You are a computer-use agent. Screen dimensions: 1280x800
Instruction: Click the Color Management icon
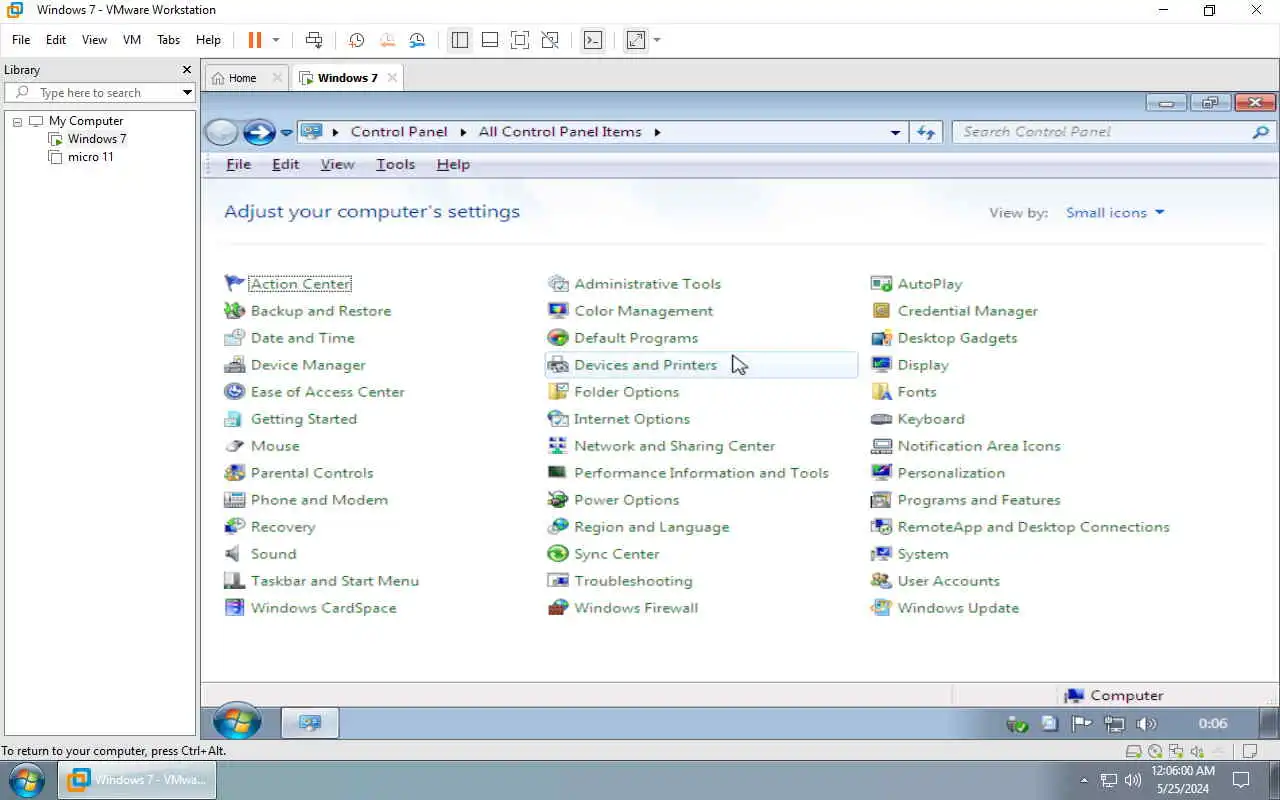tap(558, 311)
